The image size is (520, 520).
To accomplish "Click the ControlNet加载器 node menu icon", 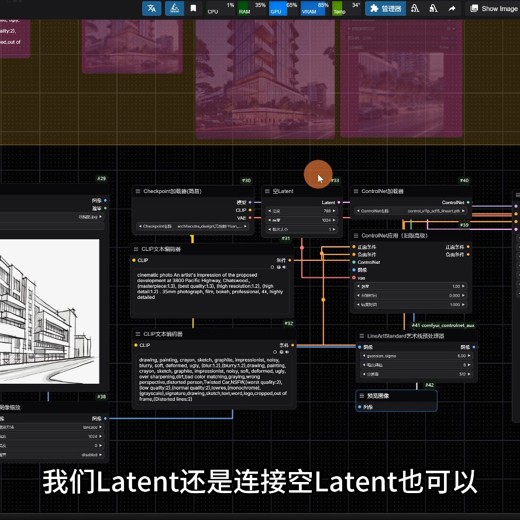I will [356, 191].
